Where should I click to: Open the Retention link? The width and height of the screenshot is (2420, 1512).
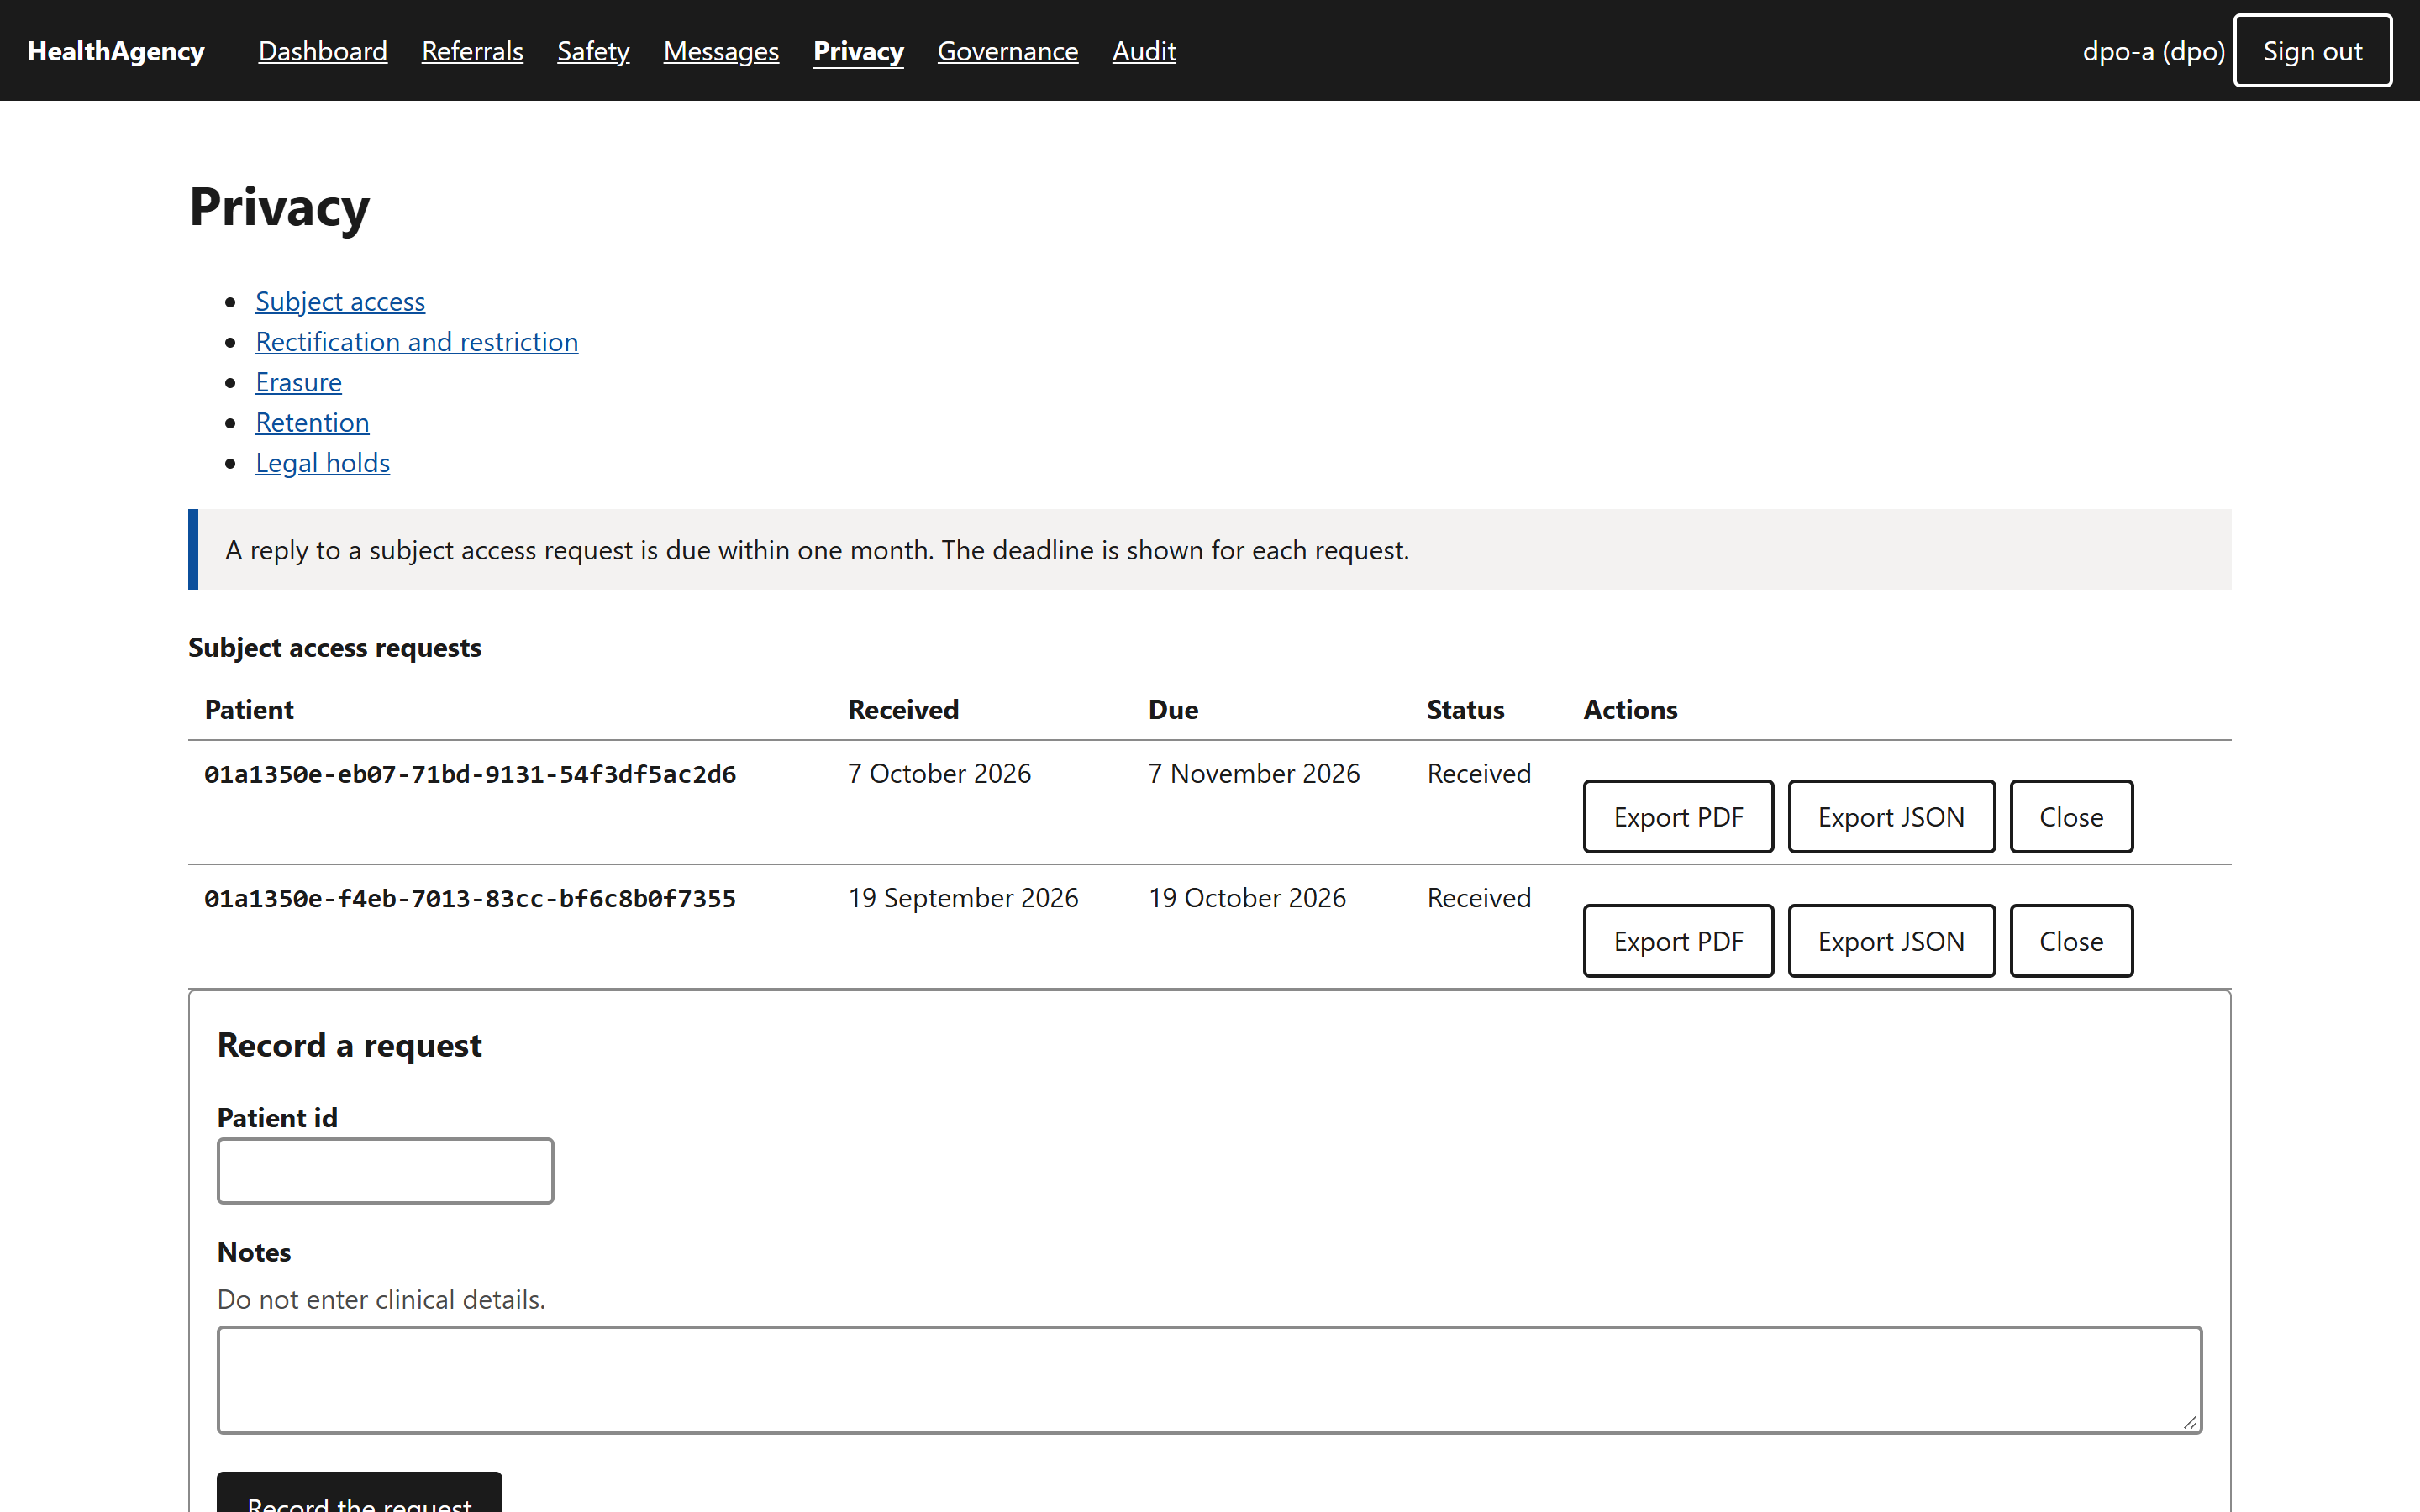[x=312, y=422]
